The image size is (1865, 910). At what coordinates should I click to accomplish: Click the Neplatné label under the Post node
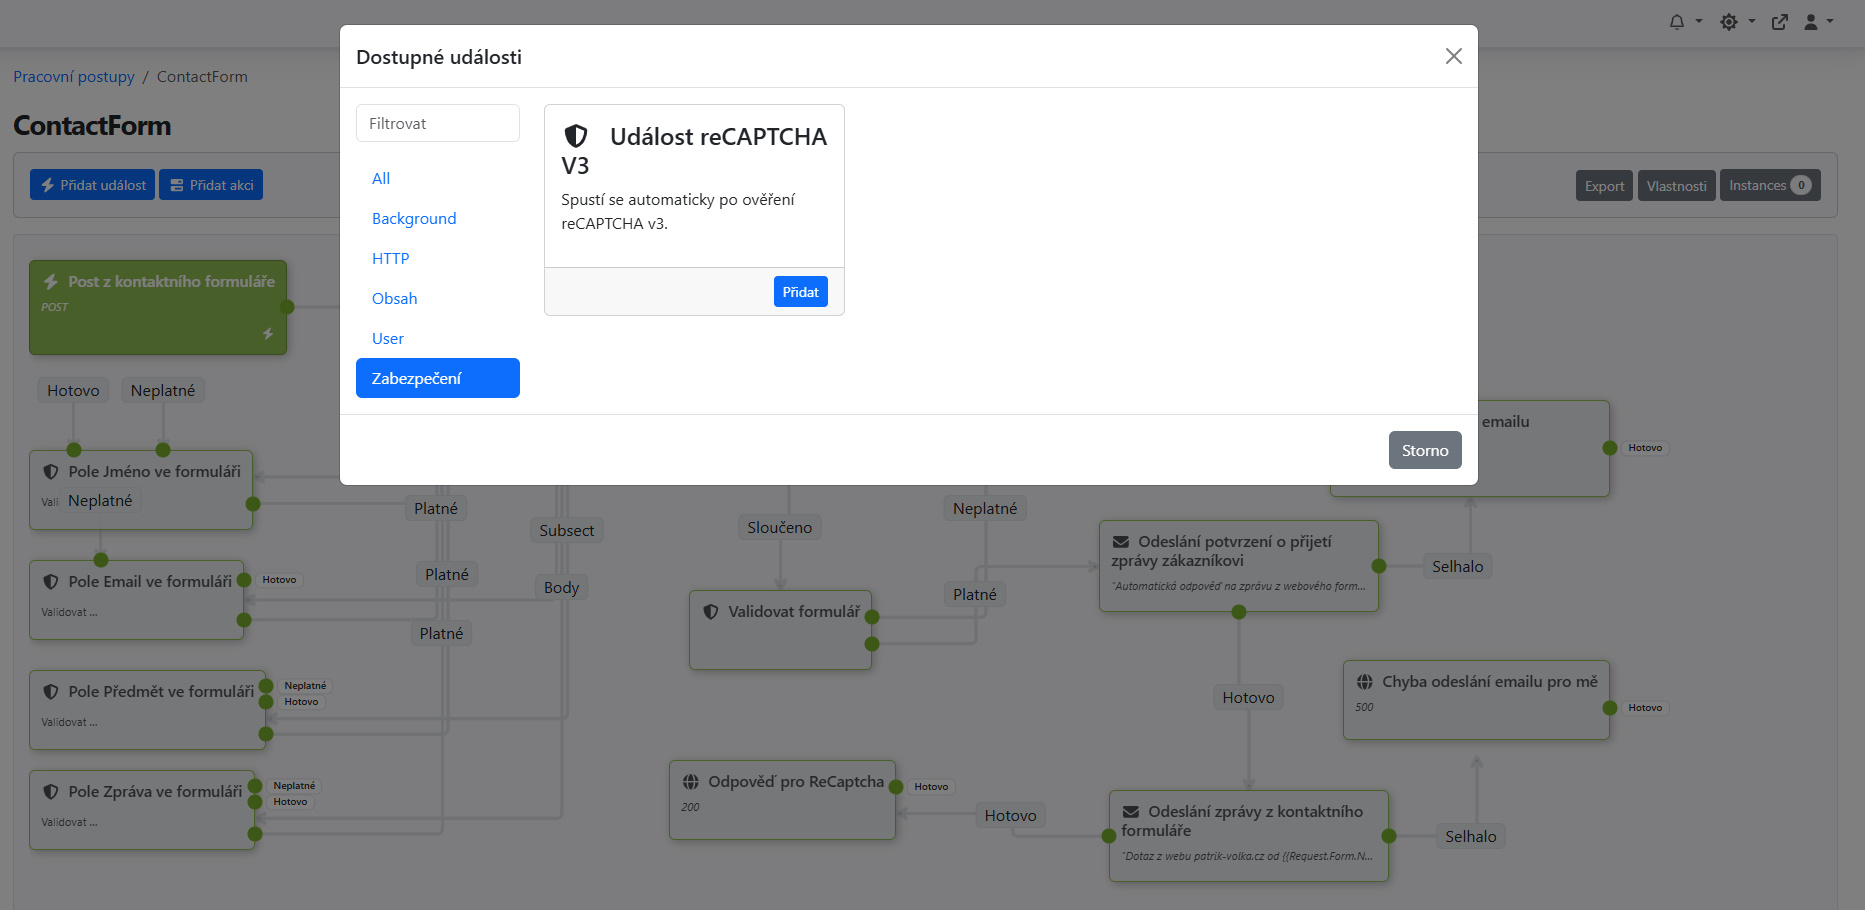pyautogui.click(x=163, y=391)
